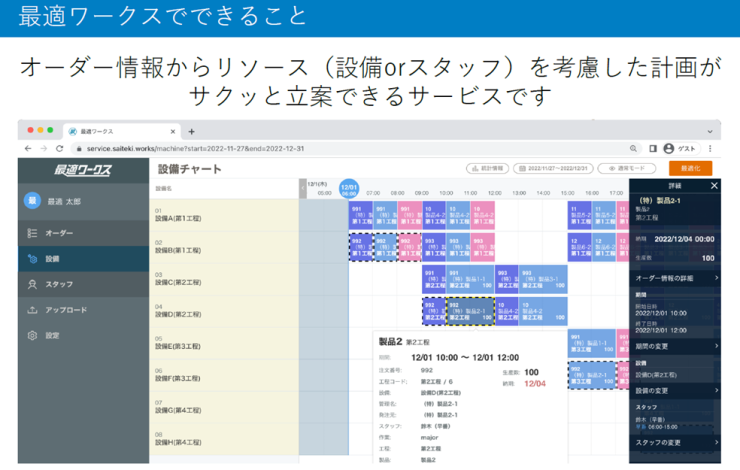Click the browser forward arrow

[44, 148]
